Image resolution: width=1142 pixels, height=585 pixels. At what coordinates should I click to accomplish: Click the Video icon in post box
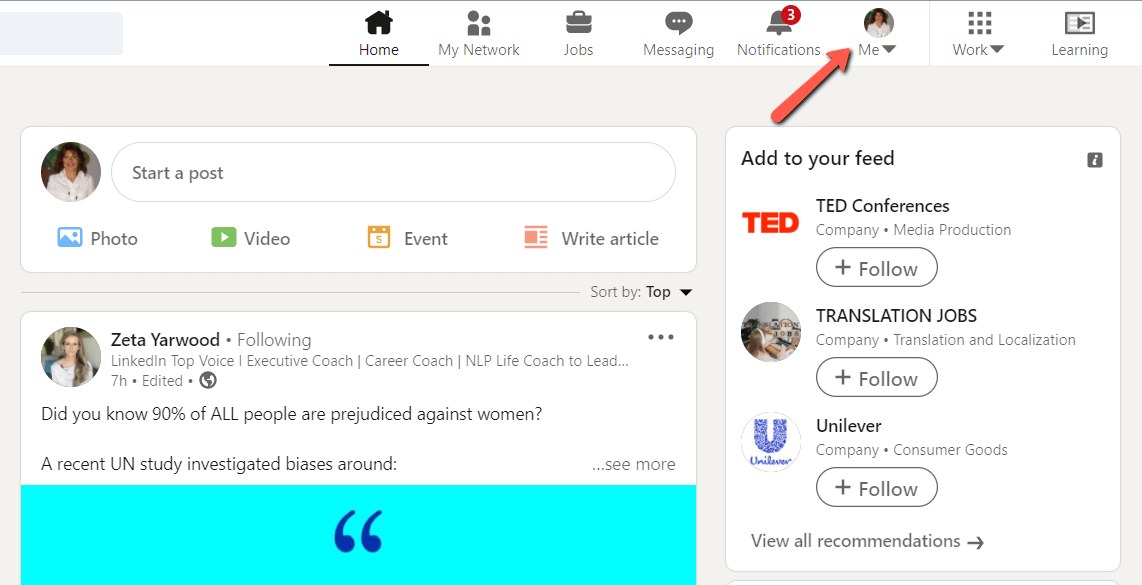pyautogui.click(x=223, y=238)
